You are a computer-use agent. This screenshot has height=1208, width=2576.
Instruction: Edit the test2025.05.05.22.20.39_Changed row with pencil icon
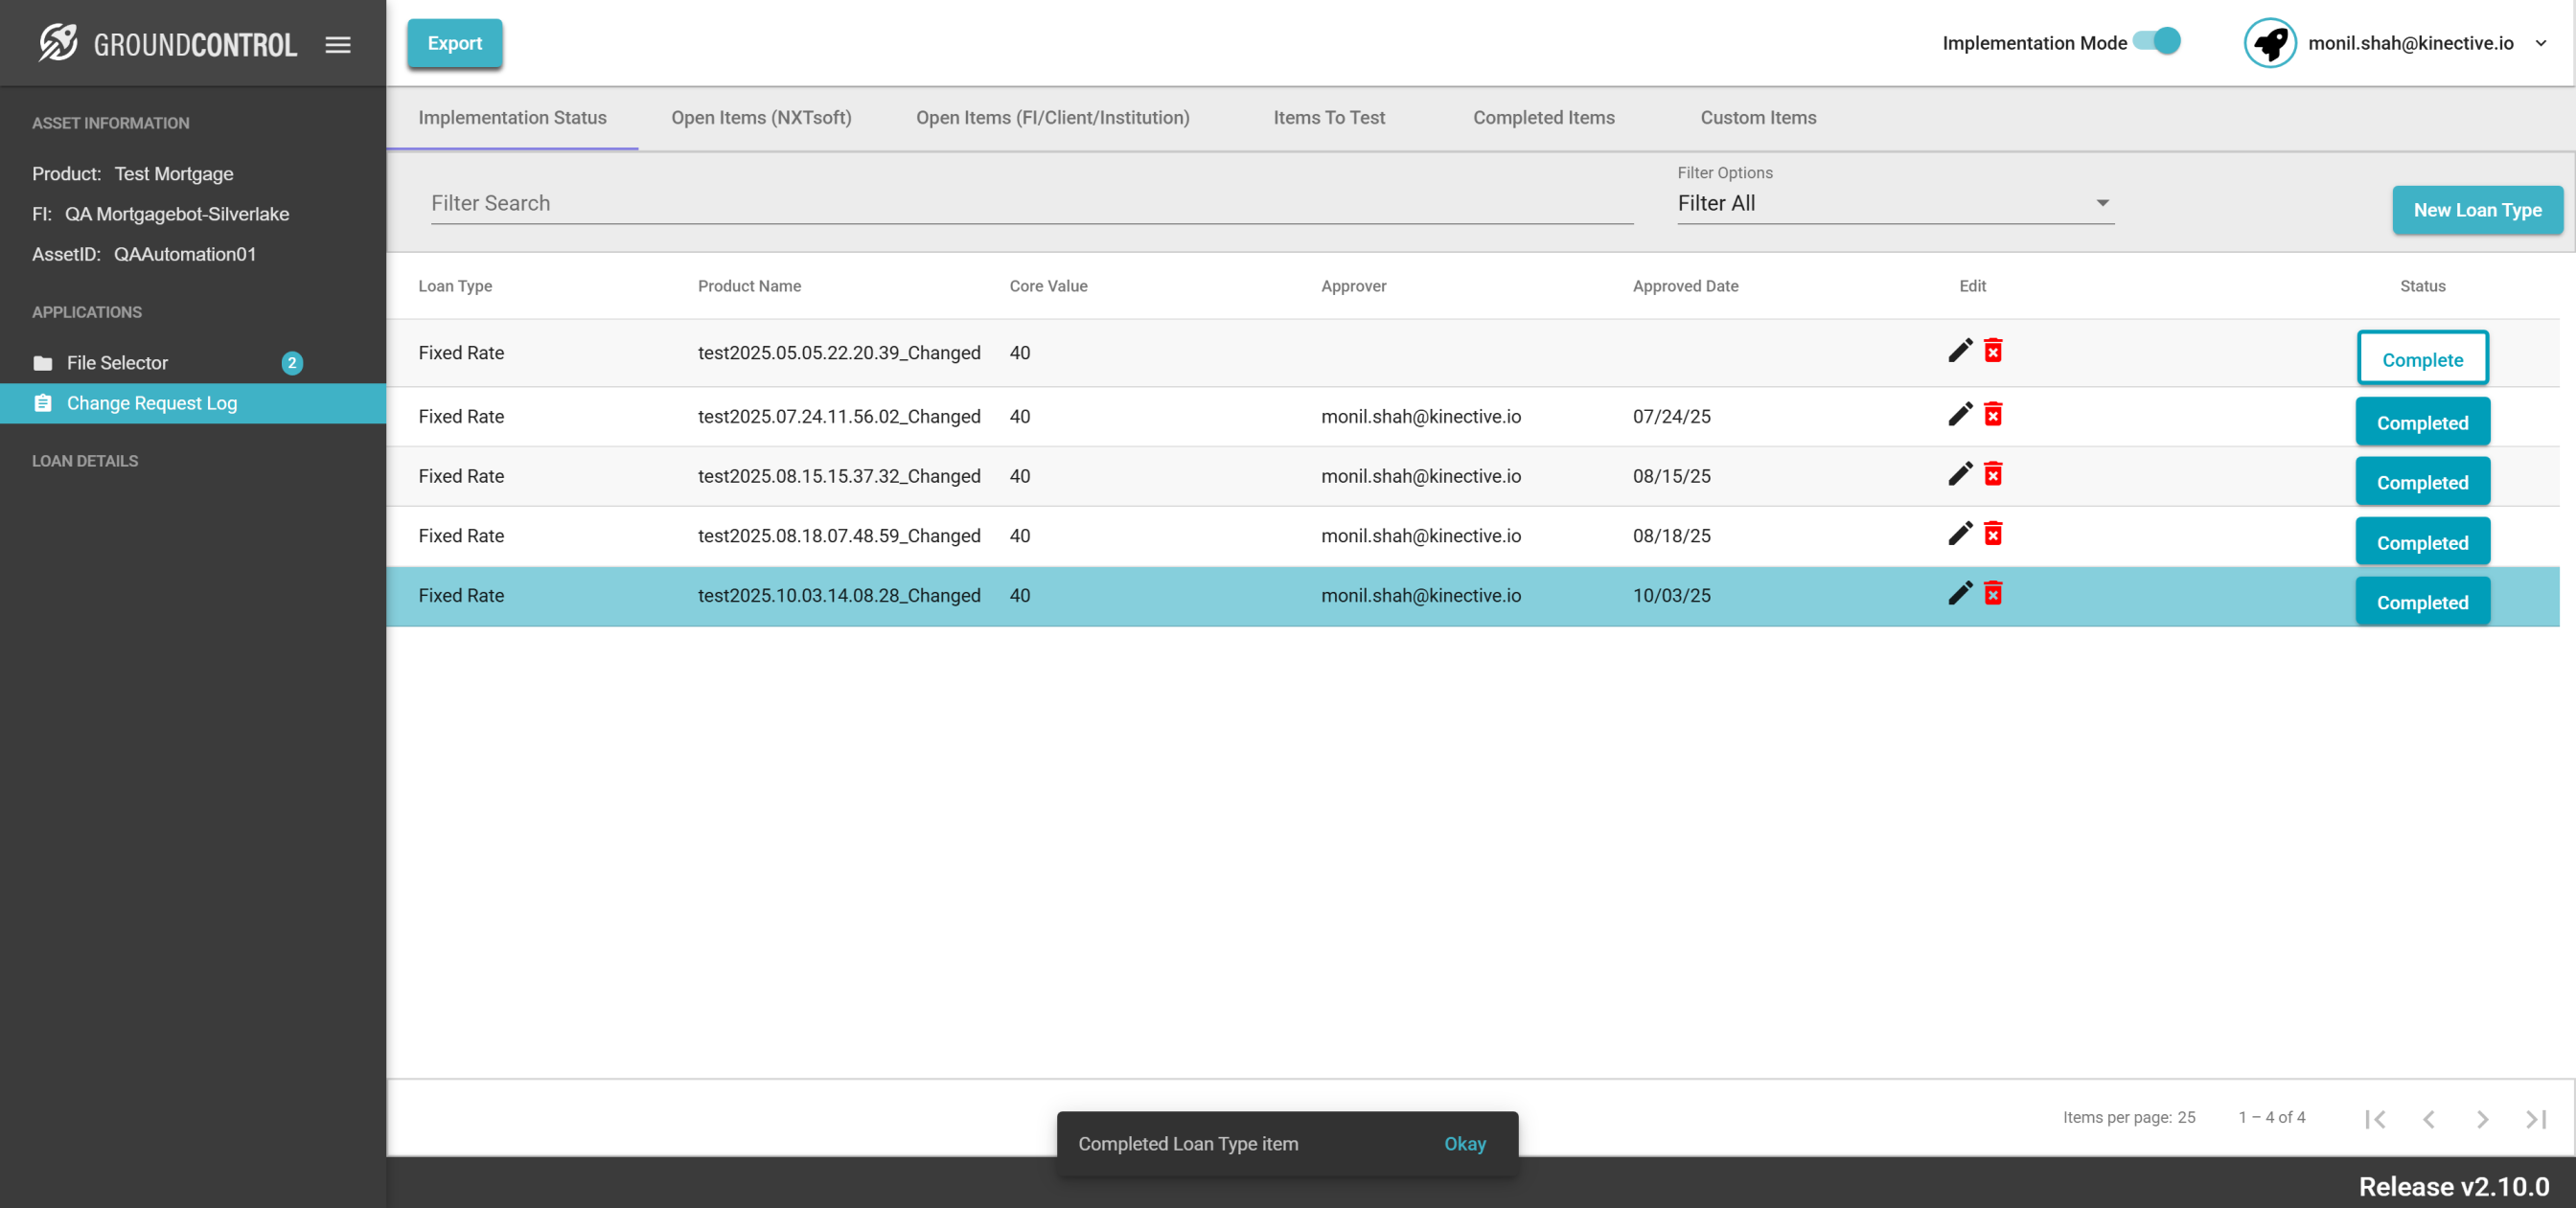1960,351
